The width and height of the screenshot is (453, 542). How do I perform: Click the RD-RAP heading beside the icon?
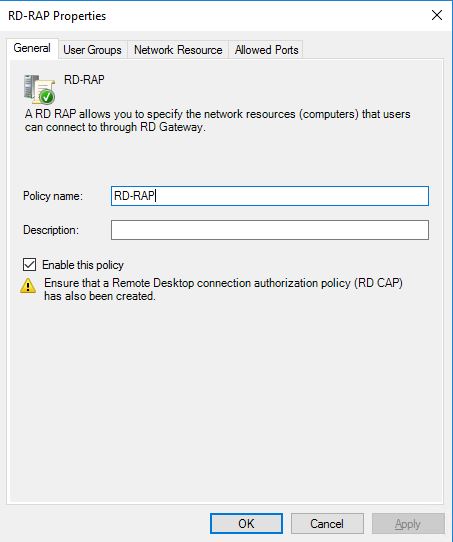pos(84,80)
